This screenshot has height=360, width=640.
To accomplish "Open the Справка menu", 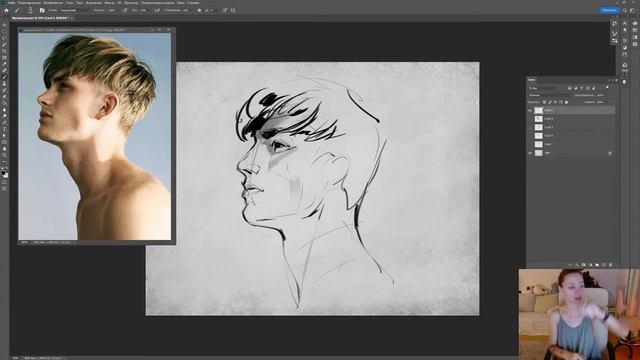I will click(193, 3).
